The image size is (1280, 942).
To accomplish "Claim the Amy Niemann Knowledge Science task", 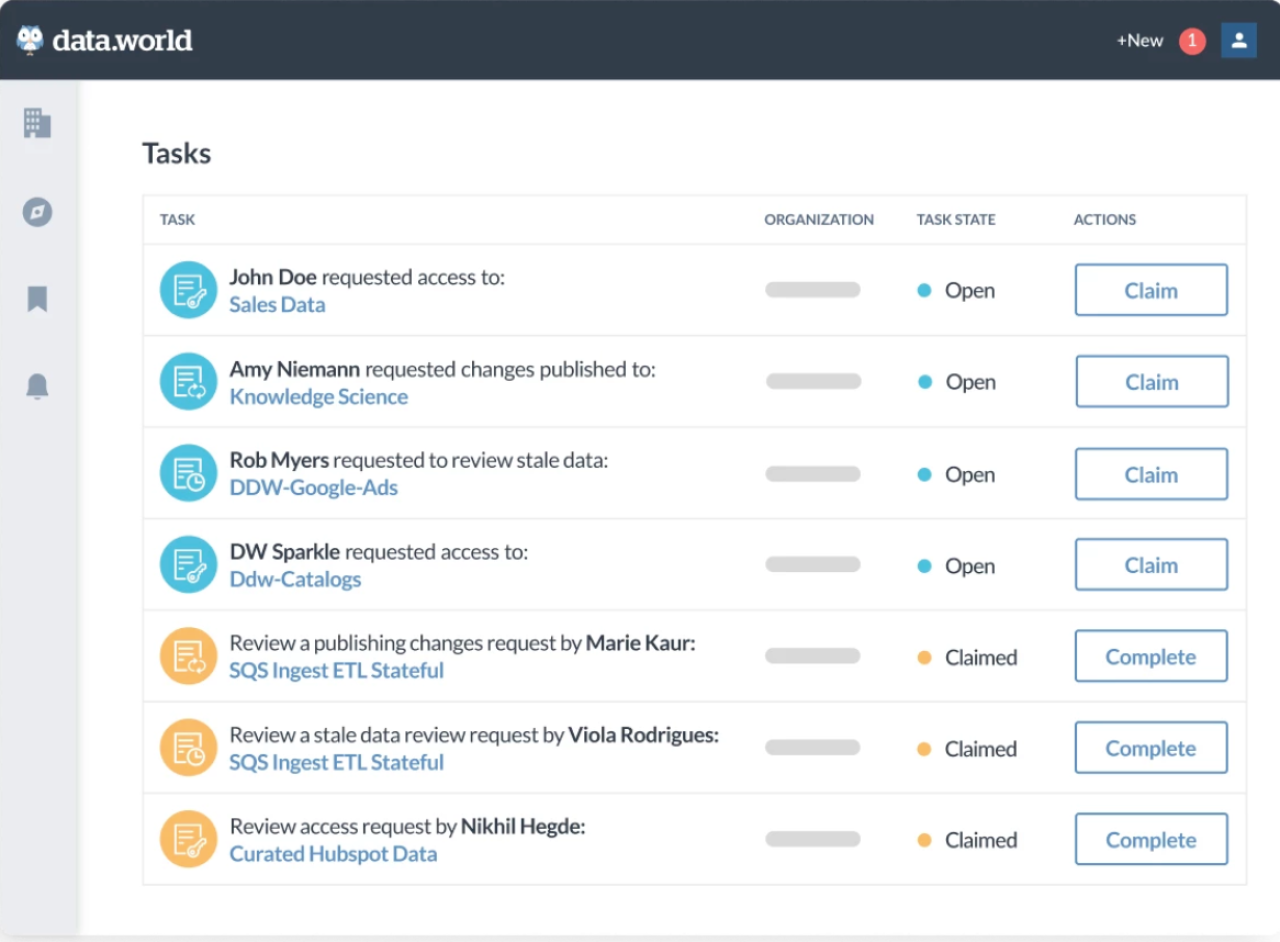I will point(1151,382).
